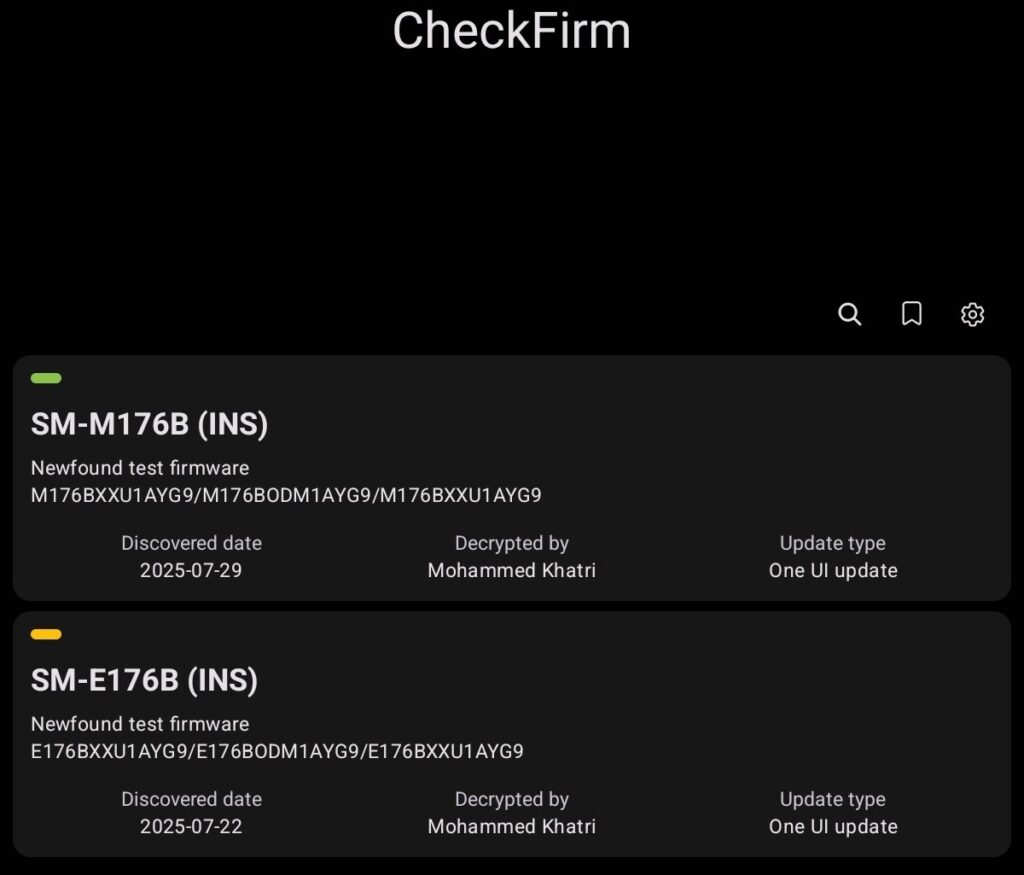Tap the green status indicator on SM-M176B
The width and height of the screenshot is (1024, 875).
(46, 378)
